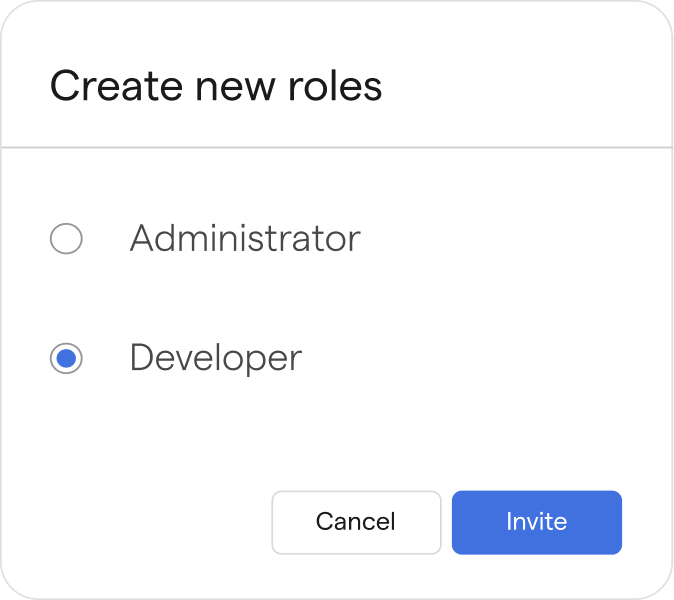
Task: Confirm the role by clicking Invite
Action: point(537,522)
